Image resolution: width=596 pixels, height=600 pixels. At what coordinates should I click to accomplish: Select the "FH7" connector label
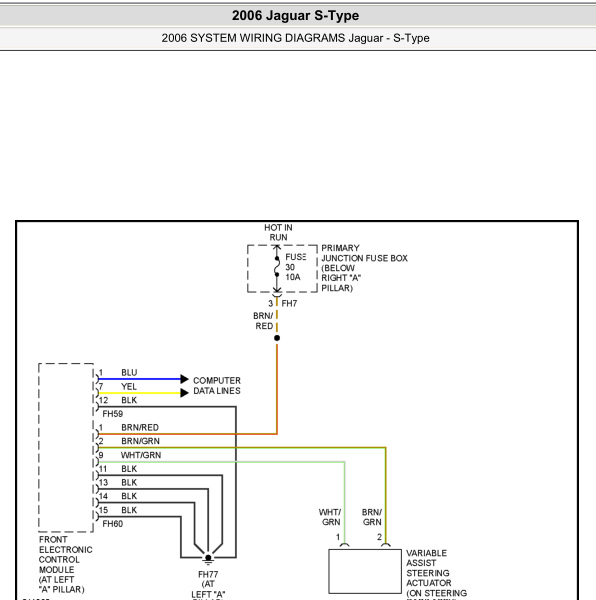point(289,303)
